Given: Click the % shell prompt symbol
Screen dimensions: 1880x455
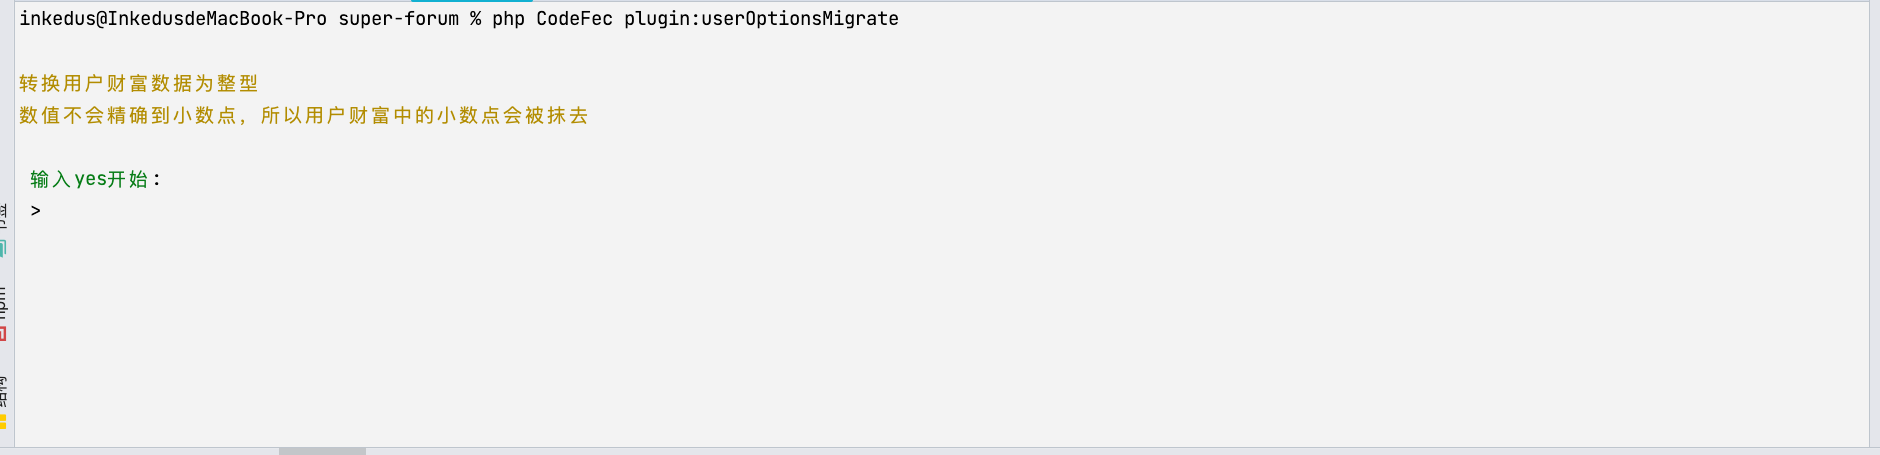Looking at the screenshot, I should 476,19.
